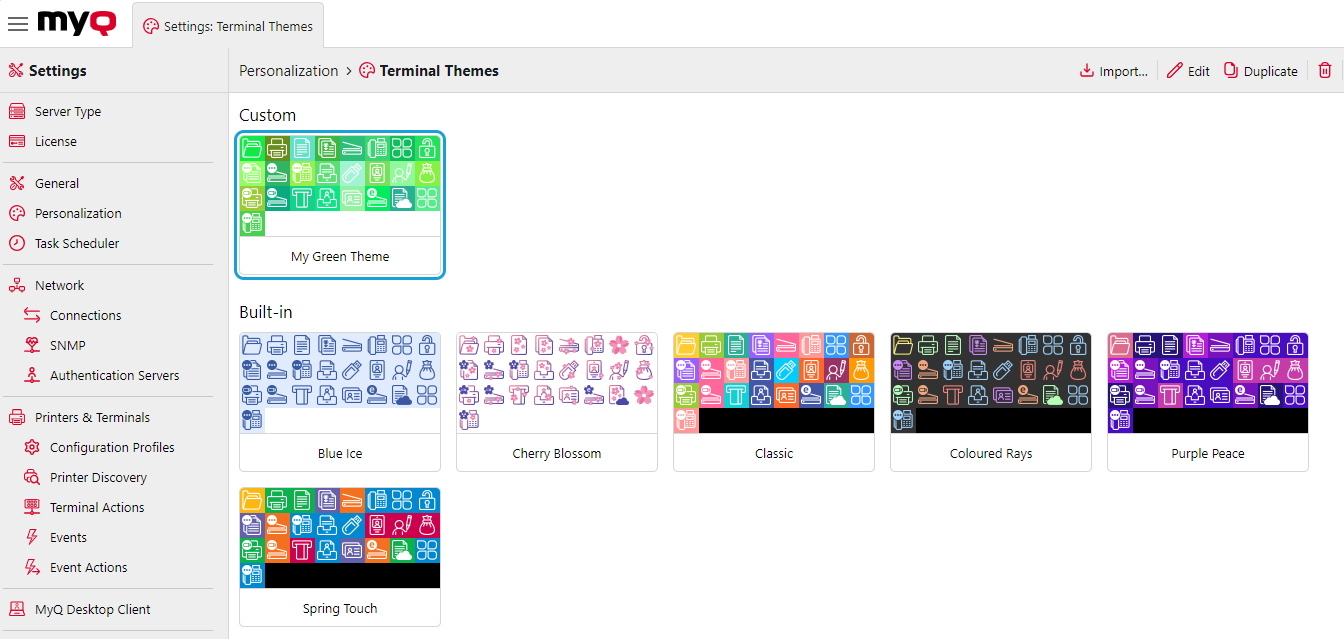Click the MyQ logo
The height and width of the screenshot is (639, 1344).
coord(77,24)
